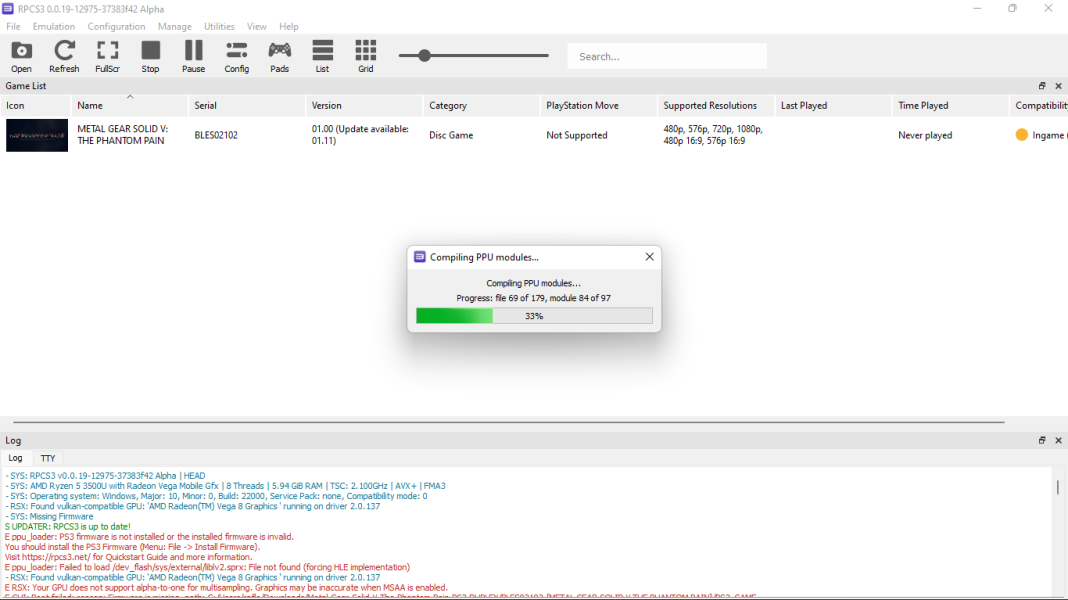This screenshot has height=600, width=1068.
Task: Sort by the Serial column header
Action: [247, 106]
